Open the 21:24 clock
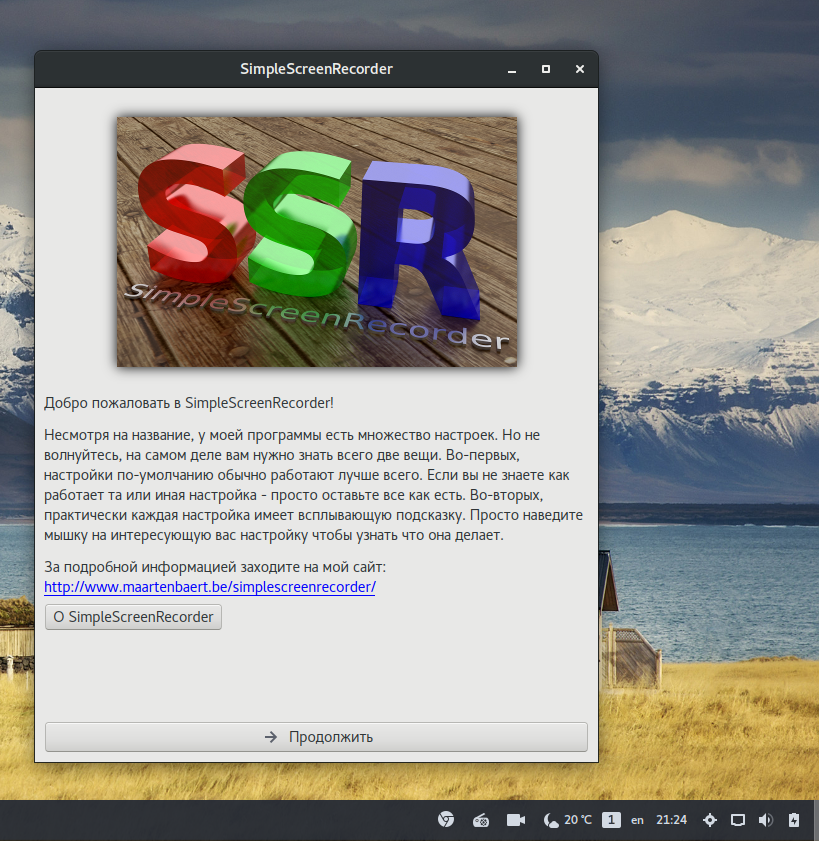The height and width of the screenshot is (841, 819). [672, 820]
